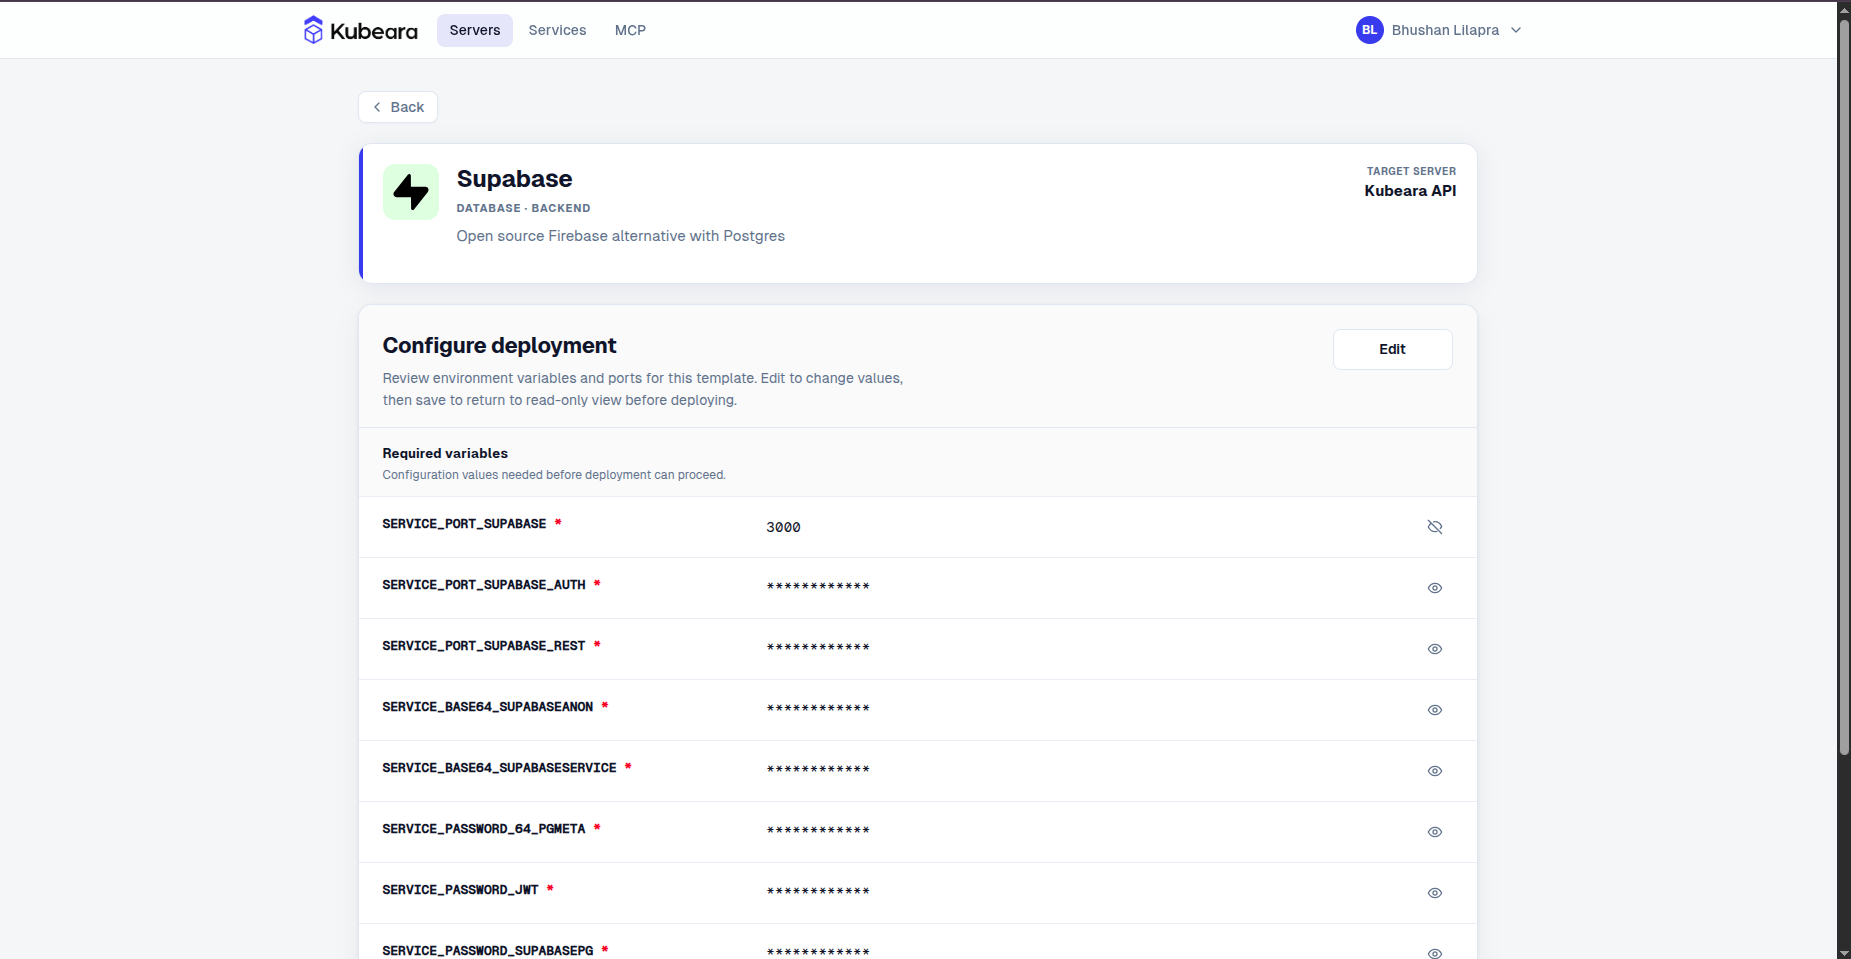1851x959 pixels.
Task: Switch to the Services tab
Action: [x=557, y=30]
